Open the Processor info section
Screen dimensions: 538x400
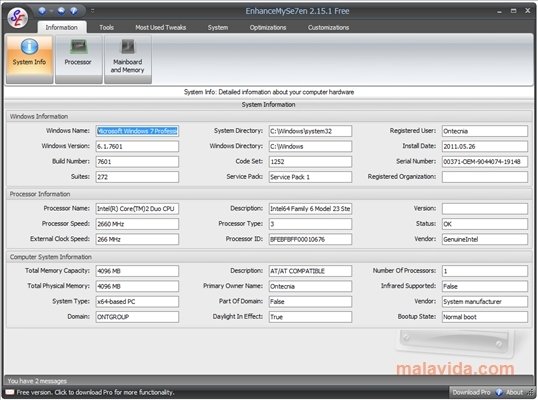pos(79,59)
